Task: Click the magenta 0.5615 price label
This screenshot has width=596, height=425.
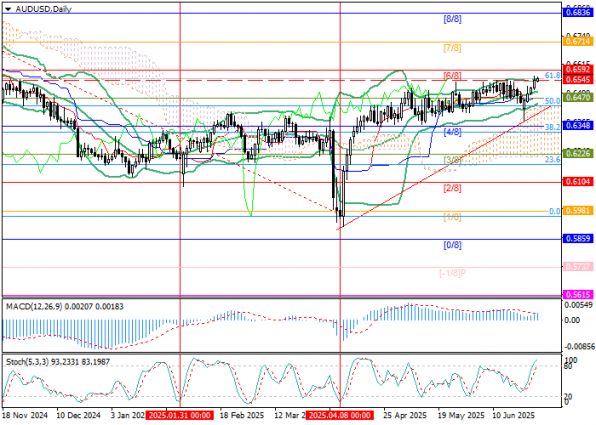Action: click(578, 295)
